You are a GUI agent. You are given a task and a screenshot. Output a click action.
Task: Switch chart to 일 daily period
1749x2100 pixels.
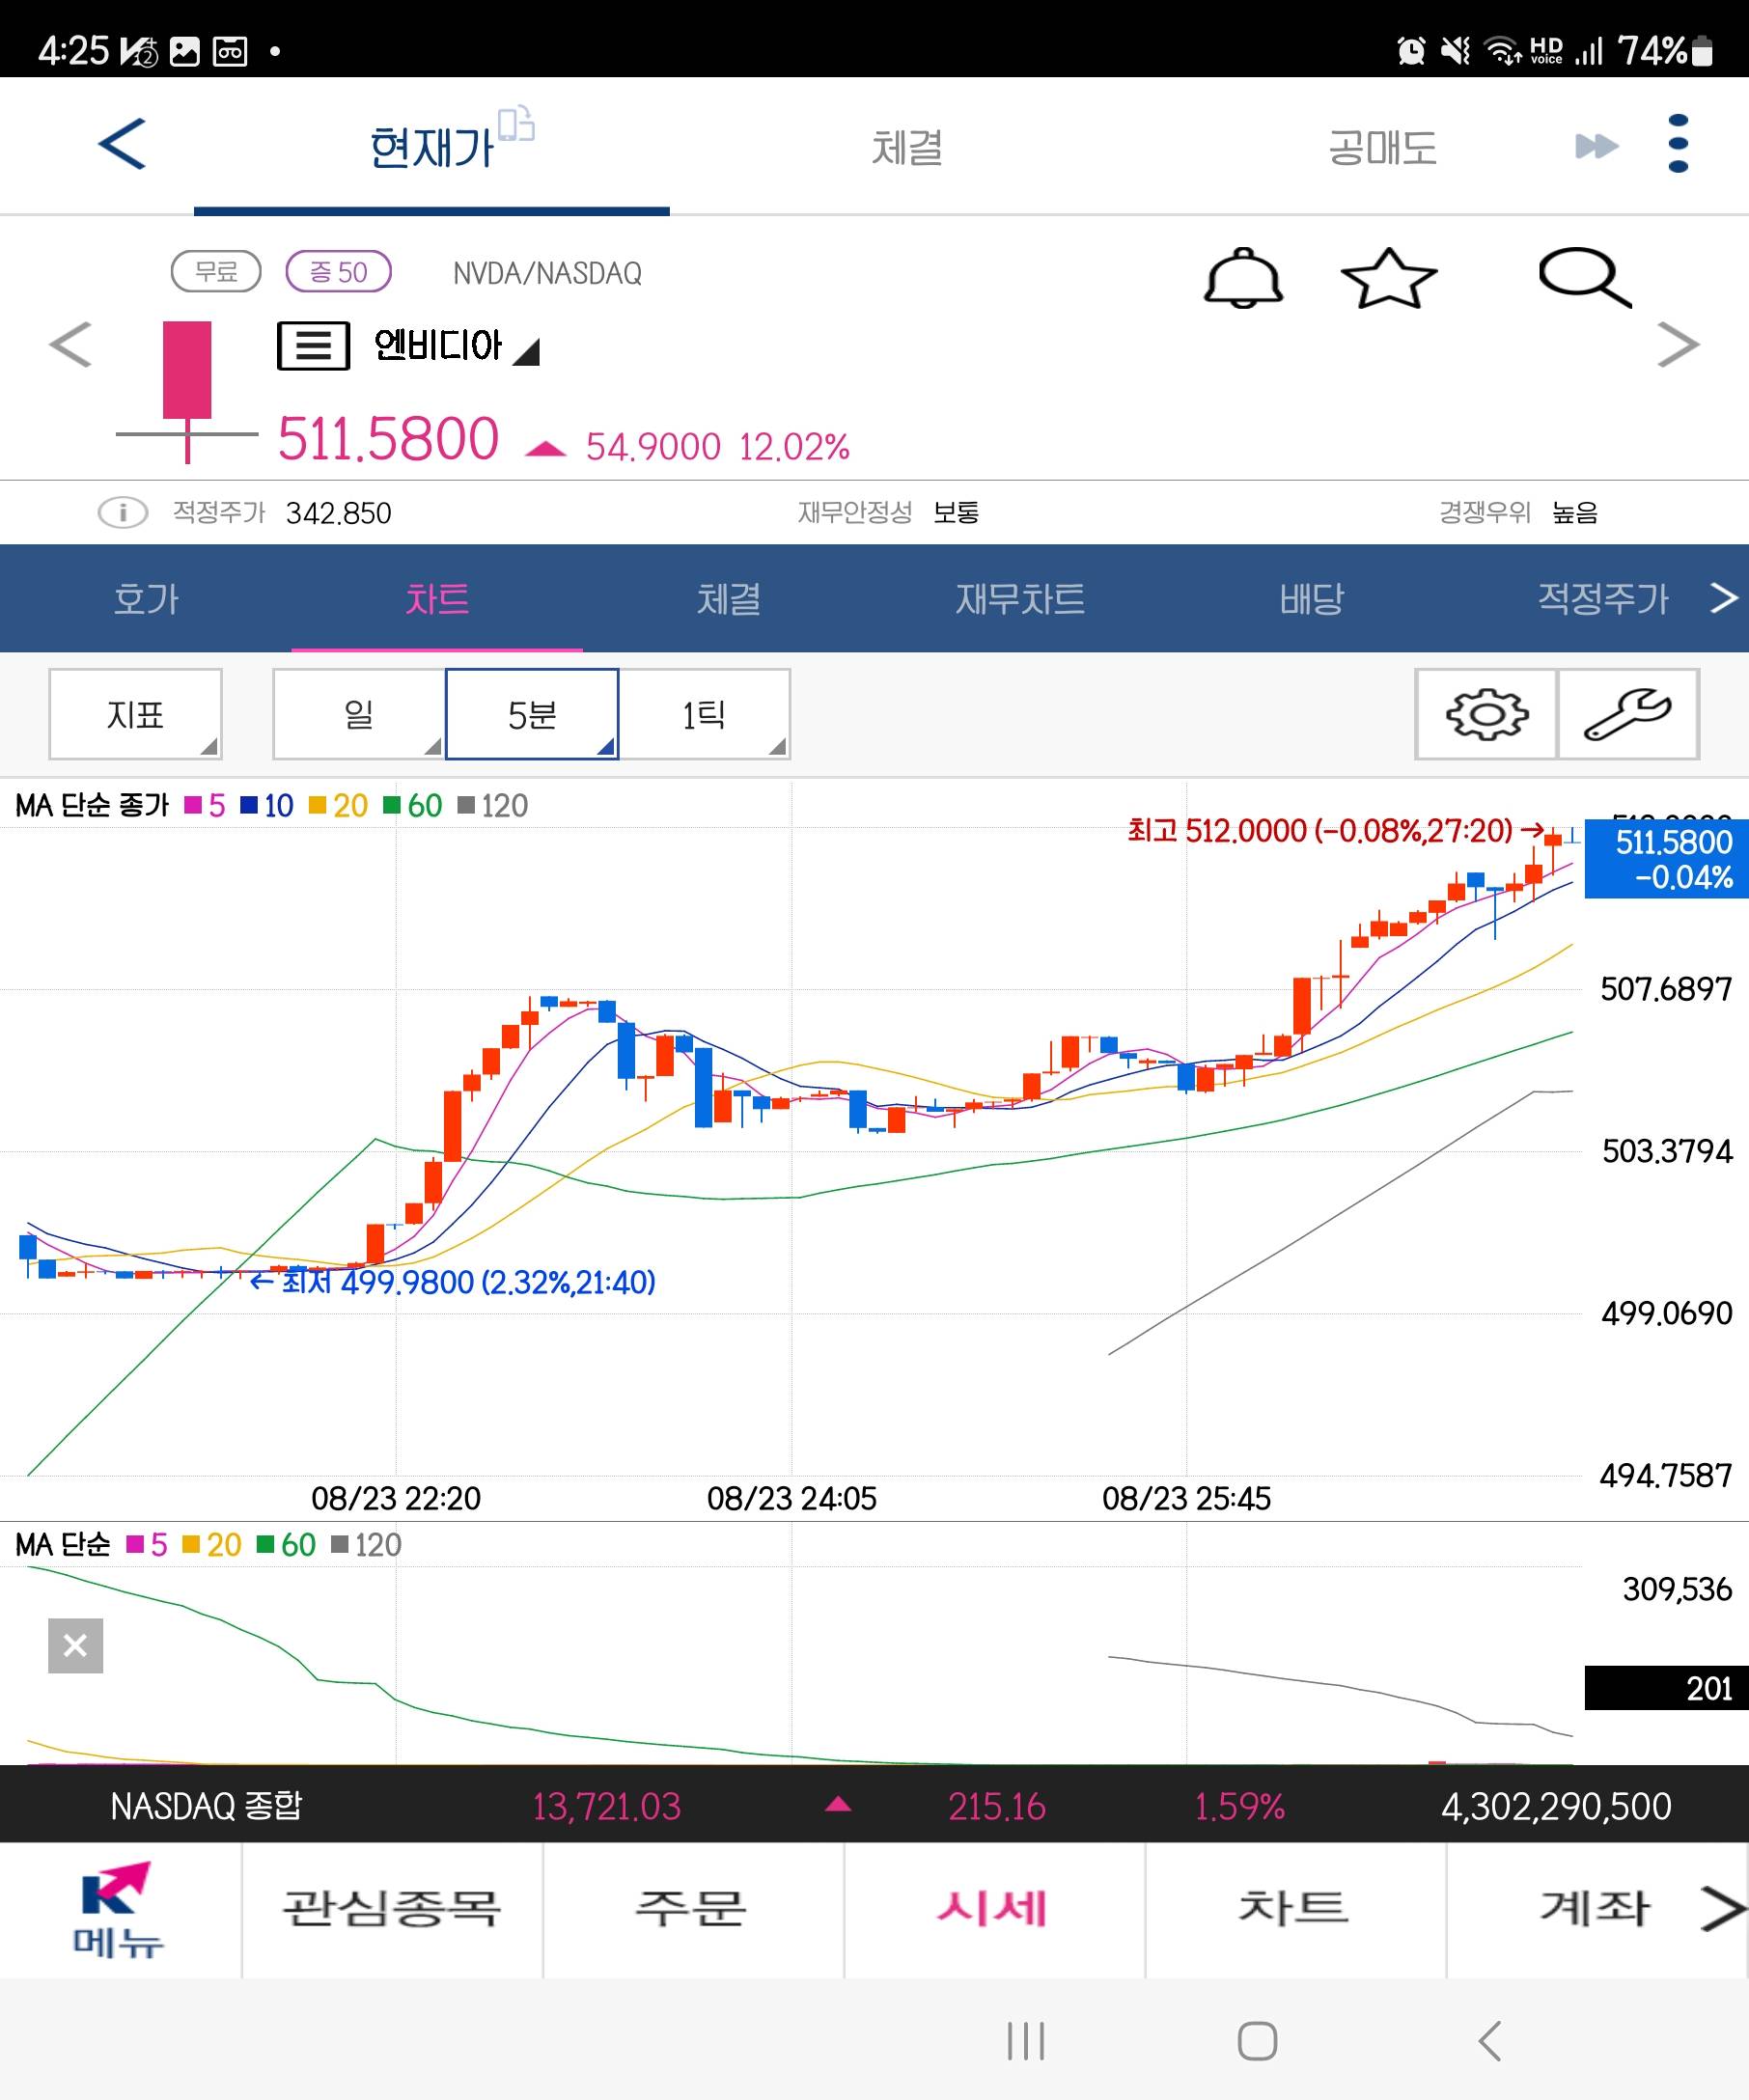tap(358, 714)
